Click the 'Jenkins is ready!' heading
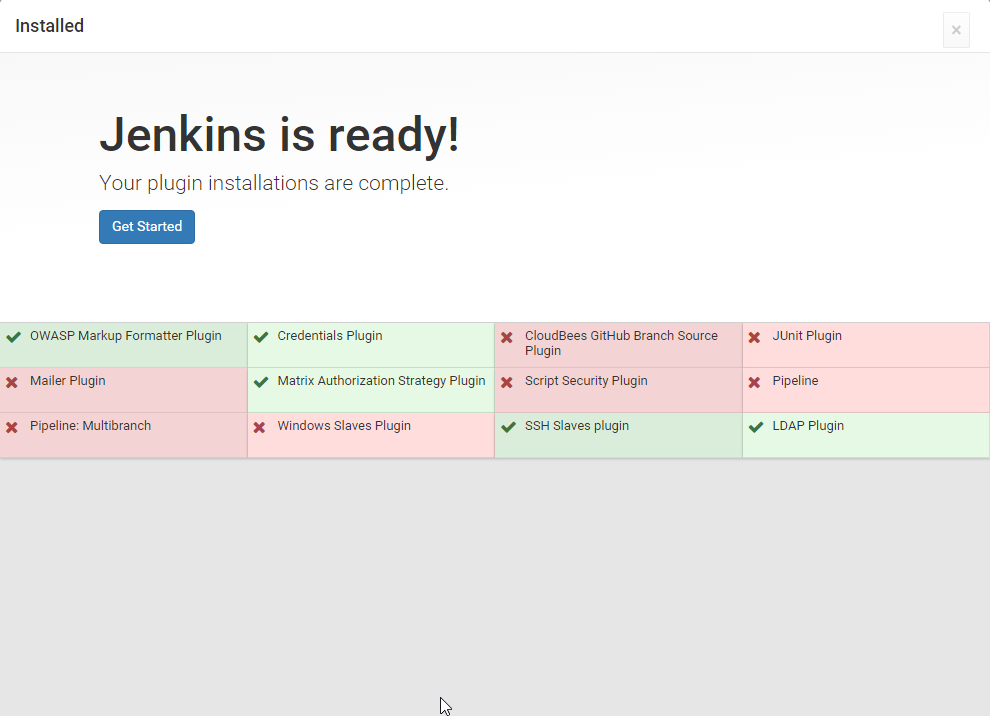The width and height of the screenshot is (990, 716). 279,134
